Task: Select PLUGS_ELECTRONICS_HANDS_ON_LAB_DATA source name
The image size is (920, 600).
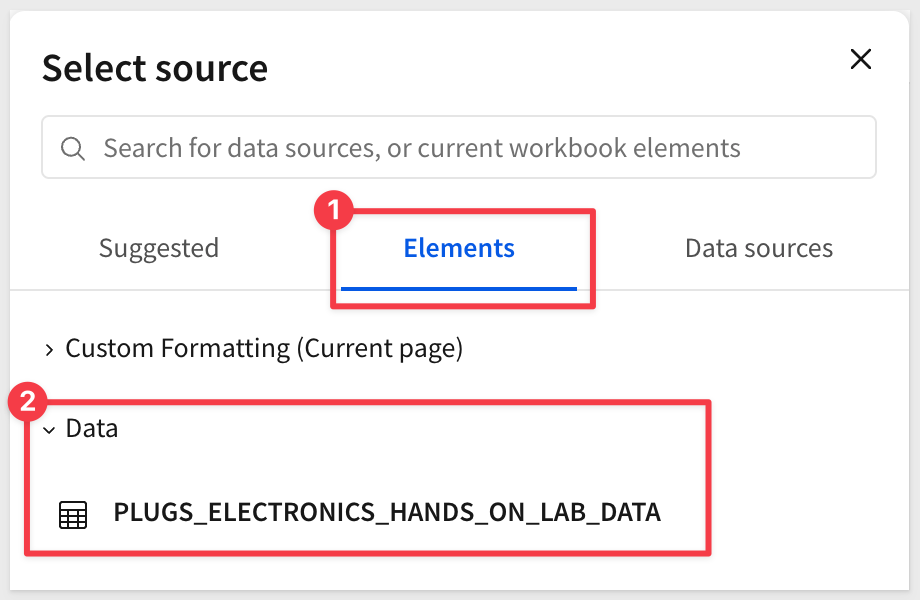Action: pyautogui.click(x=387, y=513)
